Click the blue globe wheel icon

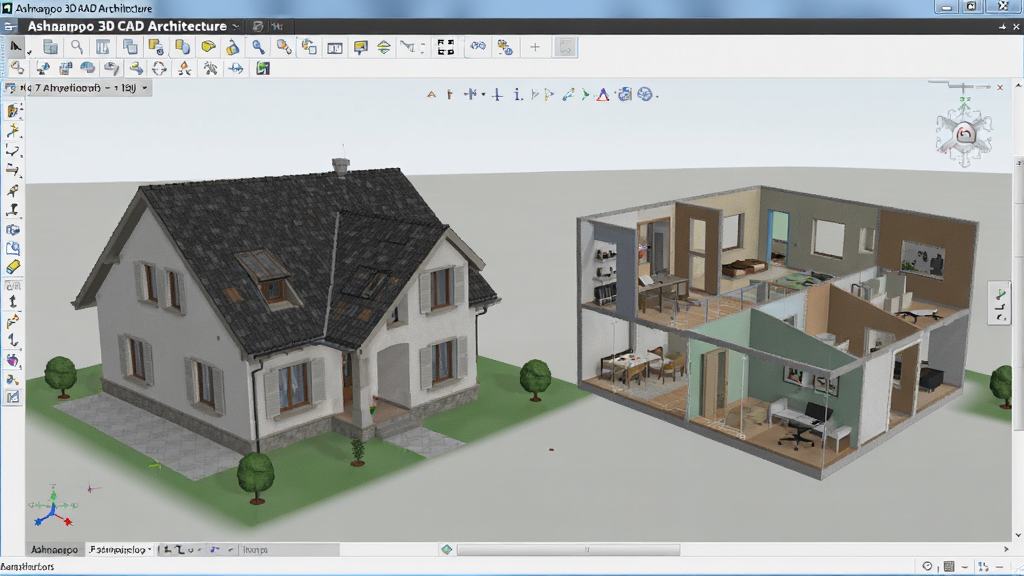(645, 95)
